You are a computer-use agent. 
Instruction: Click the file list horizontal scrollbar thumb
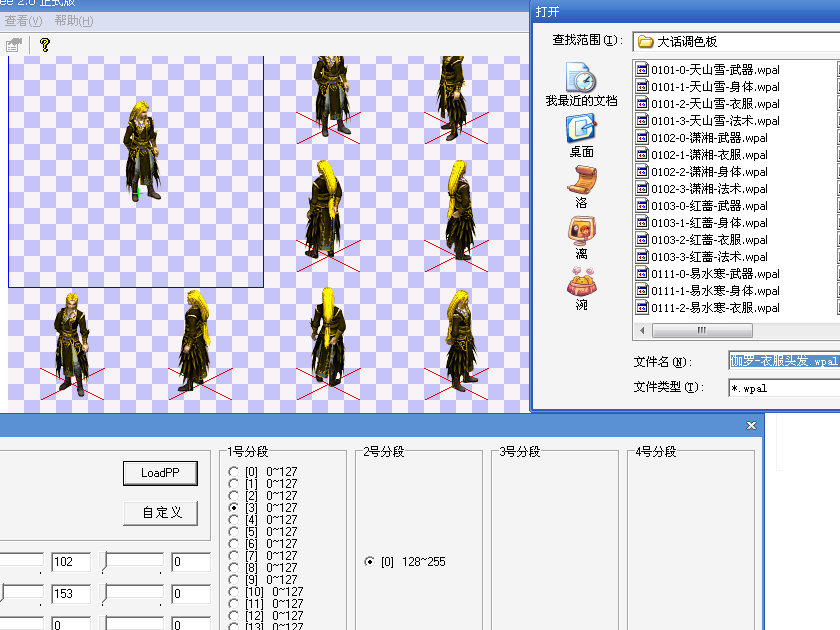point(702,331)
